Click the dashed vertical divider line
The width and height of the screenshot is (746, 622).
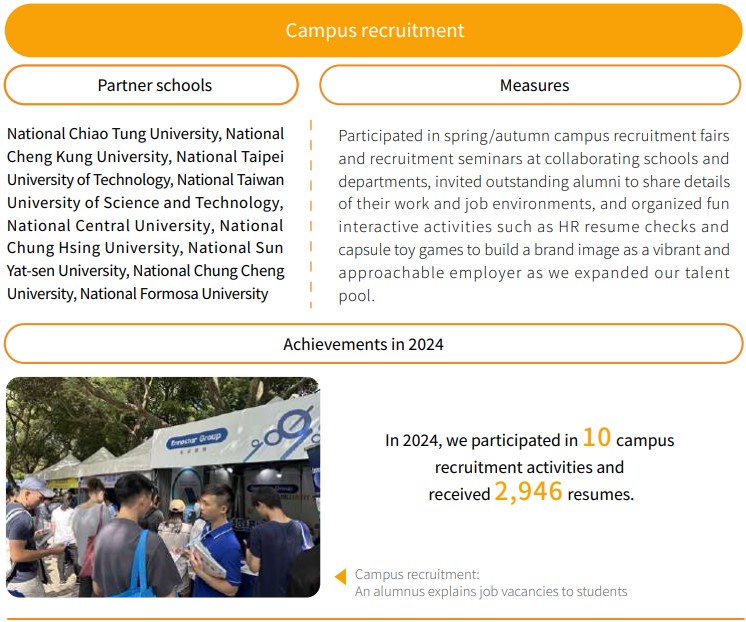pyautogui.click(x=311, y=214)
